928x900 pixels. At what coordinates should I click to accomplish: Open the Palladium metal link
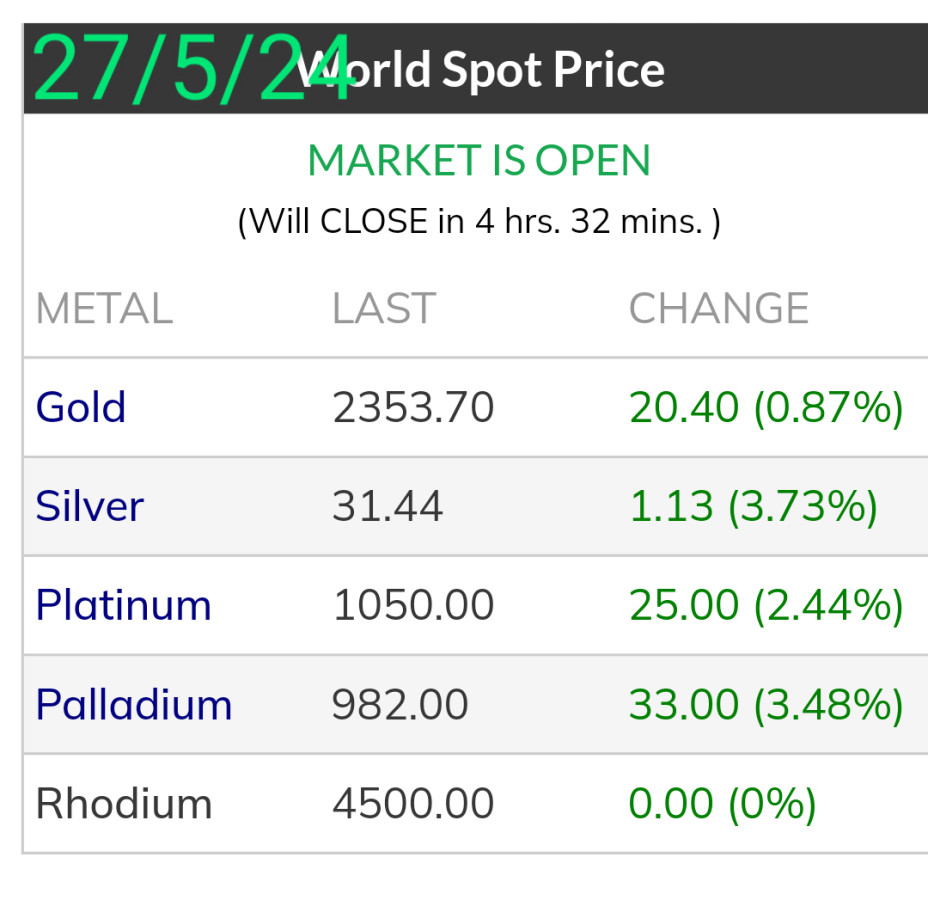[x=134, y=704]
